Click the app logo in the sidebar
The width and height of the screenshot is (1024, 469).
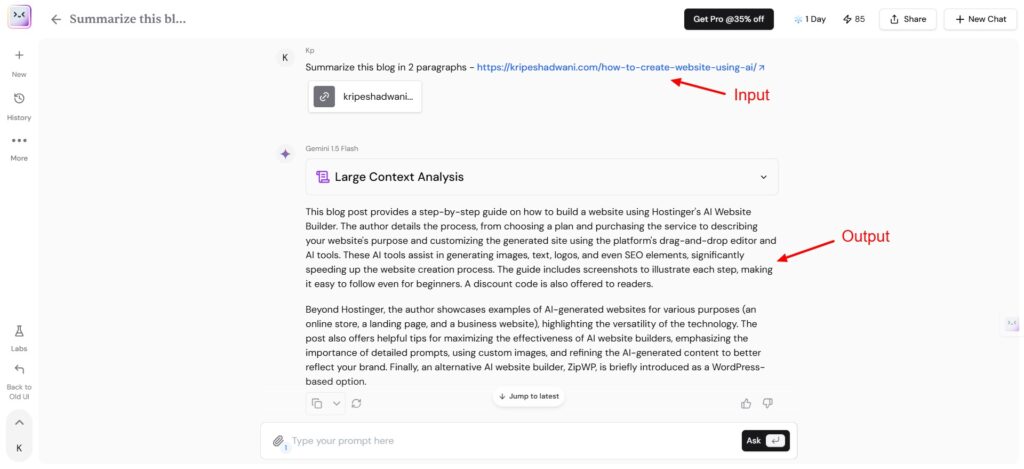pos(19,17)
